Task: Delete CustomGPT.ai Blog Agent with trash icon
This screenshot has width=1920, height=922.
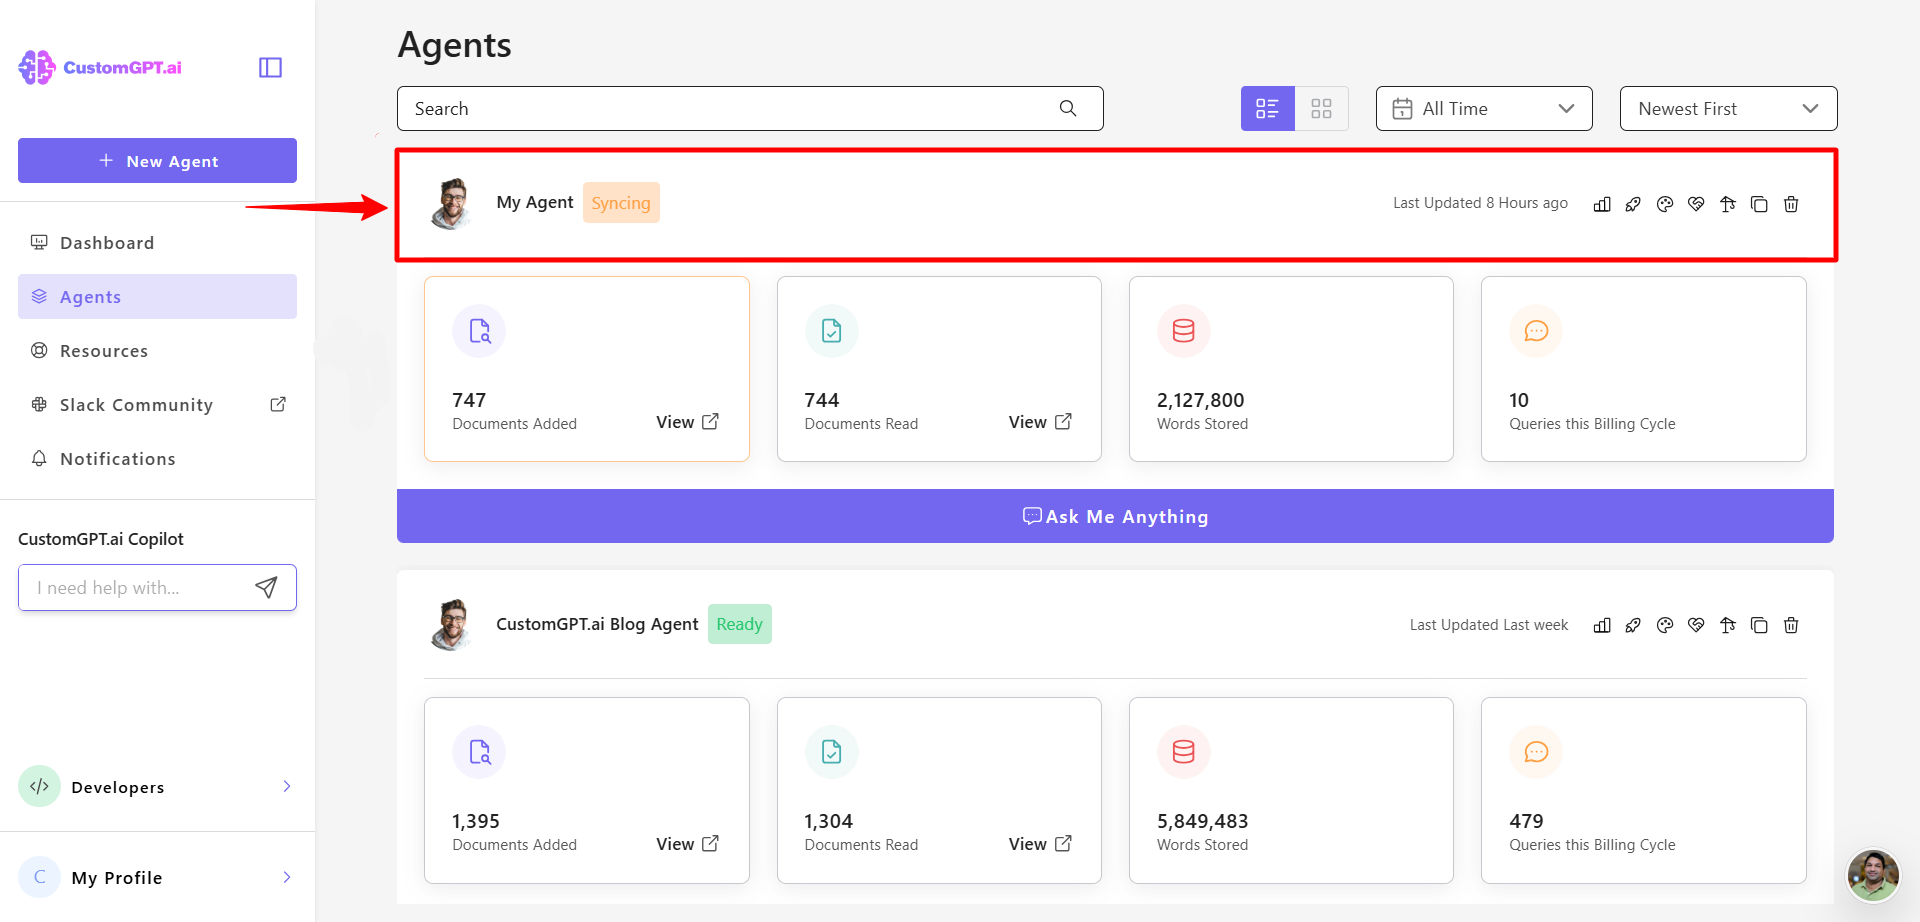Action: (x=1791, y=625)
